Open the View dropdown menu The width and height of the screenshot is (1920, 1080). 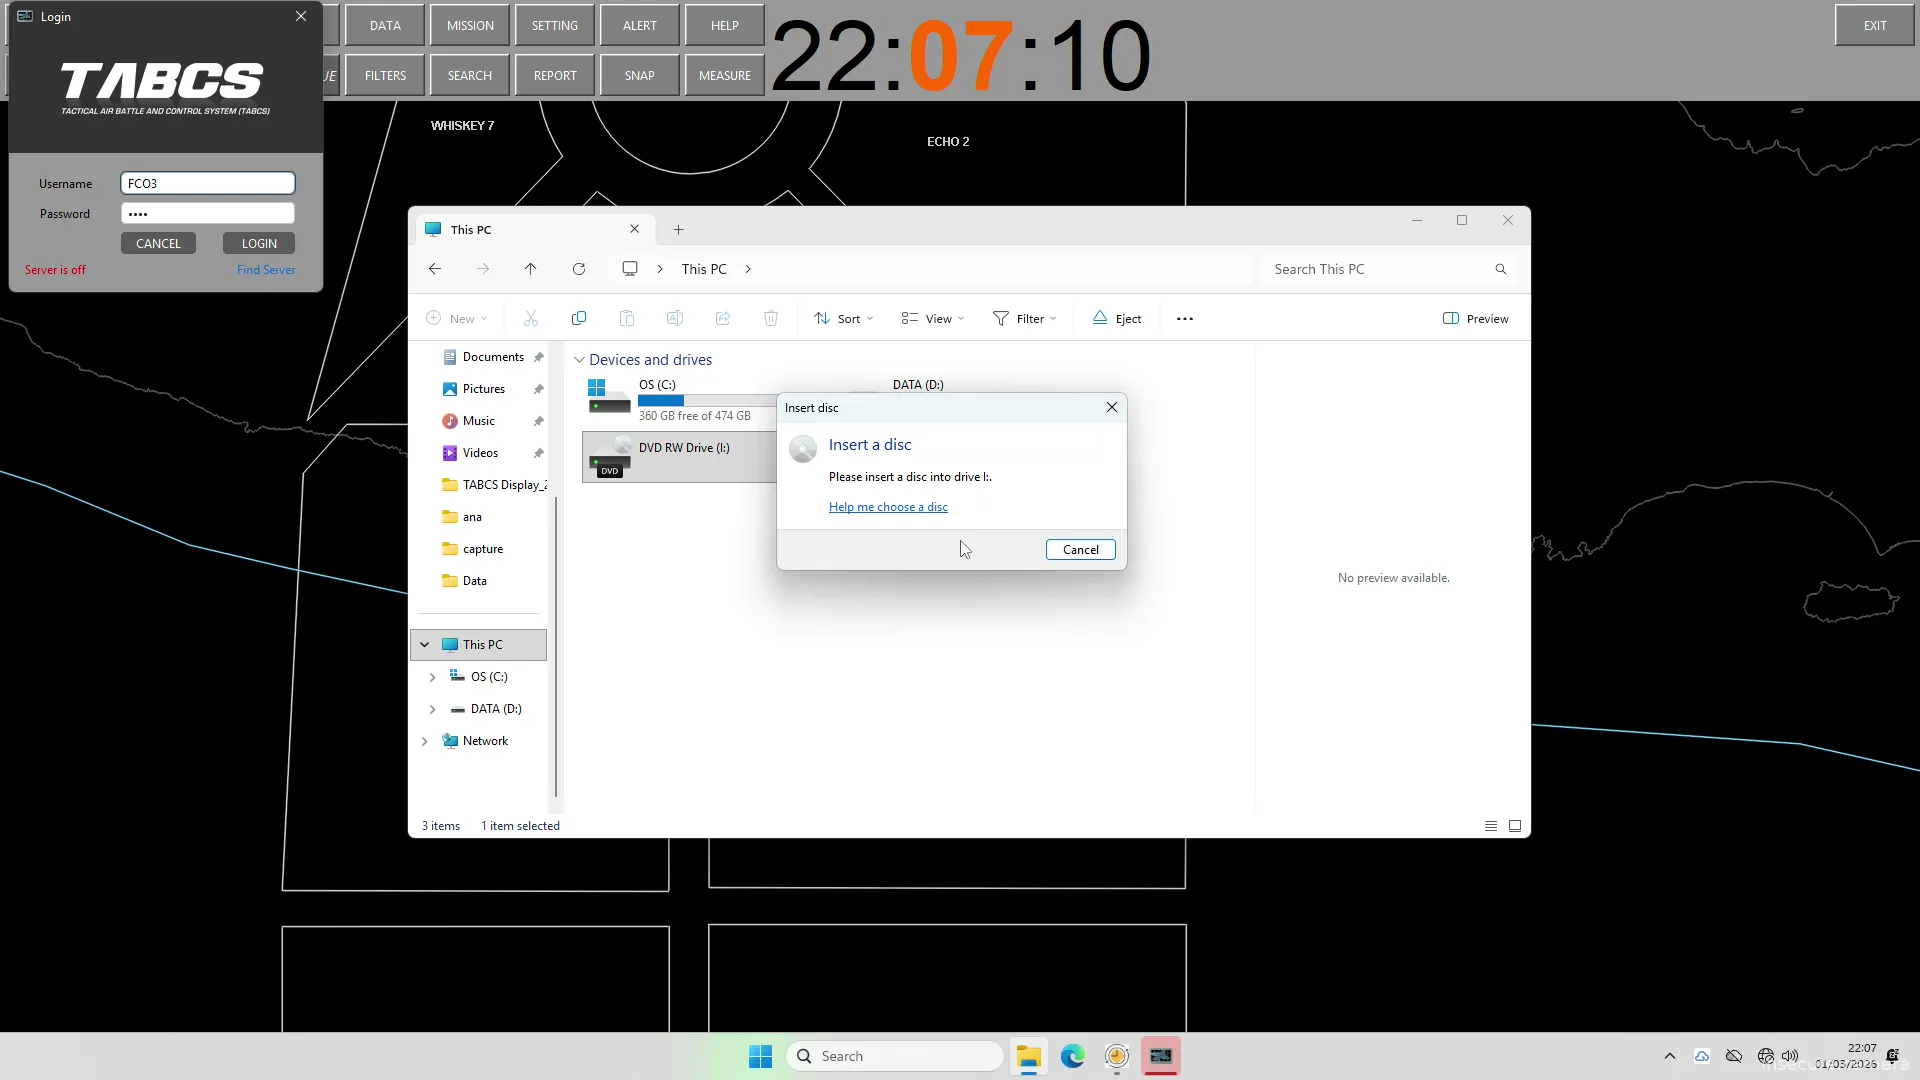[x=932, y=318]
